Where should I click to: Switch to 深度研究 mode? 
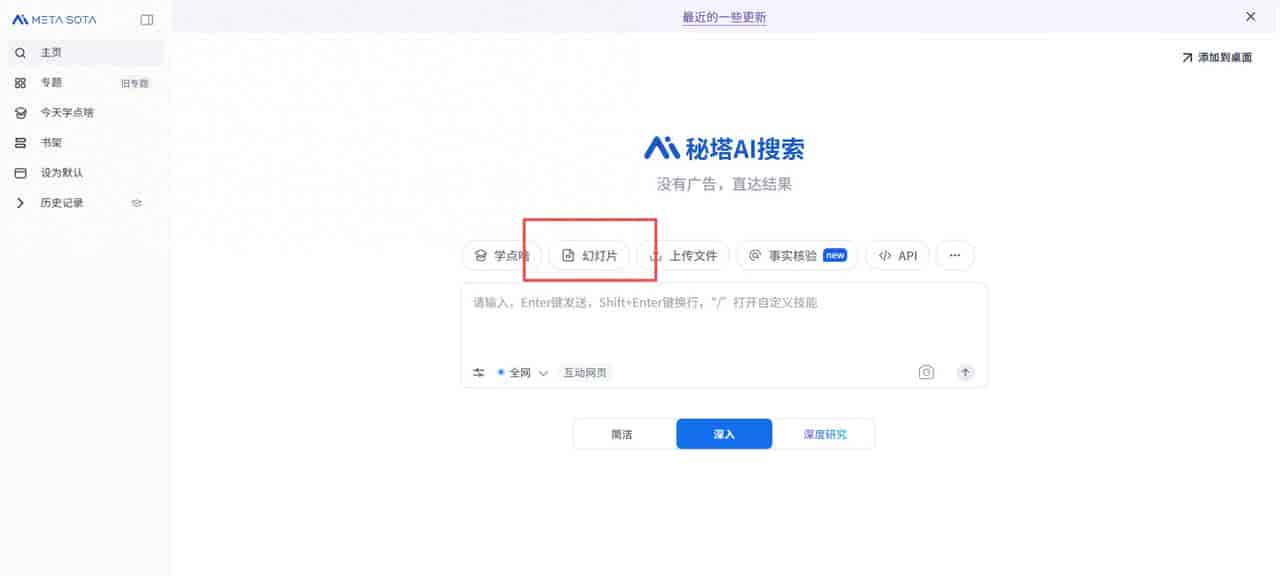point(825,434)
